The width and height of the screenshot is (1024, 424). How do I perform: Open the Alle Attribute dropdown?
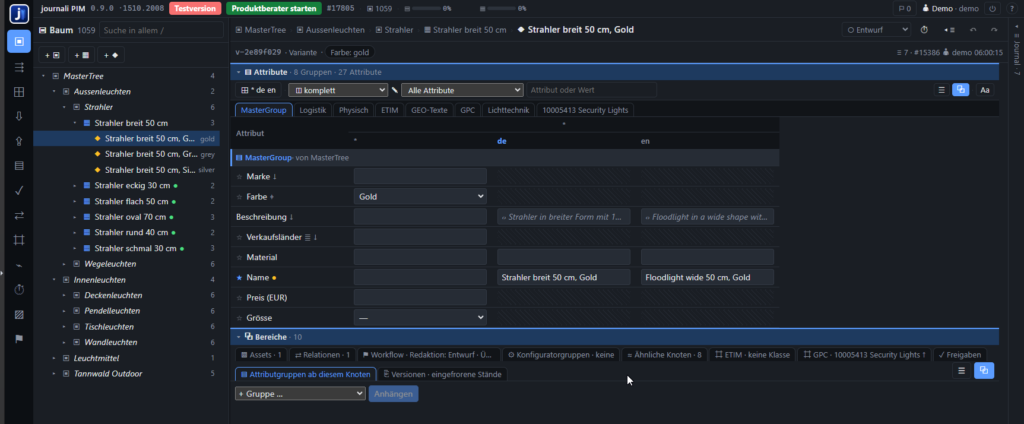pyautogui.click(x=462, y=90)
